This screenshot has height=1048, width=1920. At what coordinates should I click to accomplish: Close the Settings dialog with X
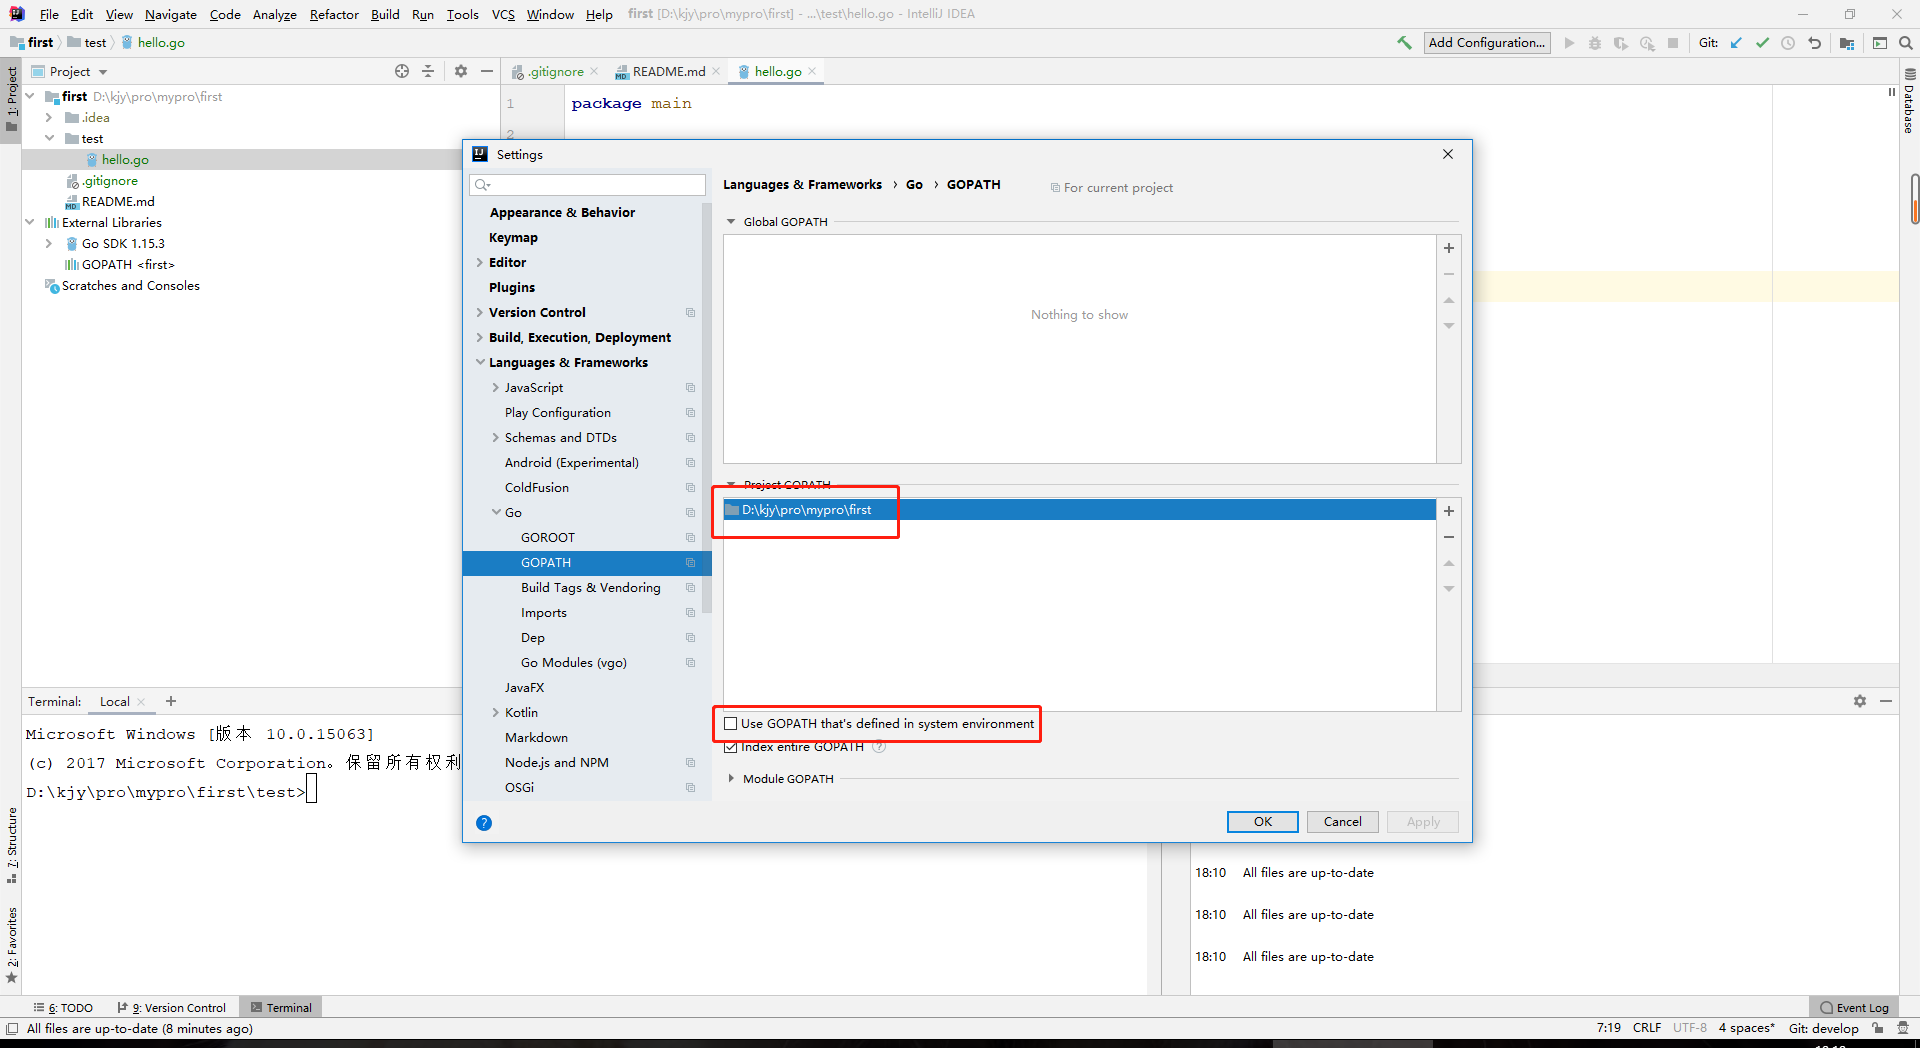(1448, 154)
